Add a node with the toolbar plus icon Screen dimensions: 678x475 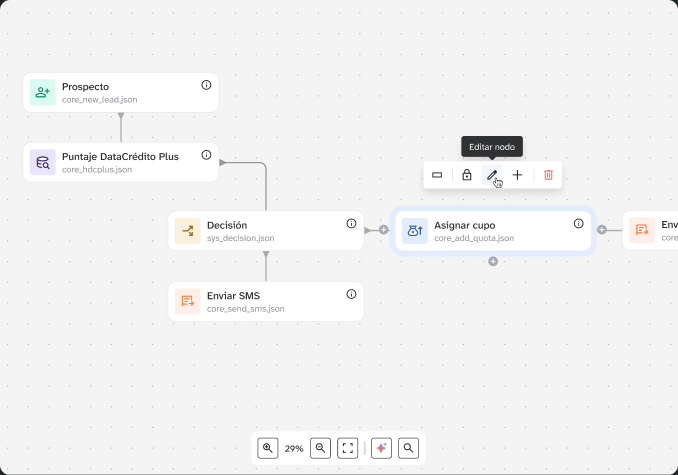517,175
